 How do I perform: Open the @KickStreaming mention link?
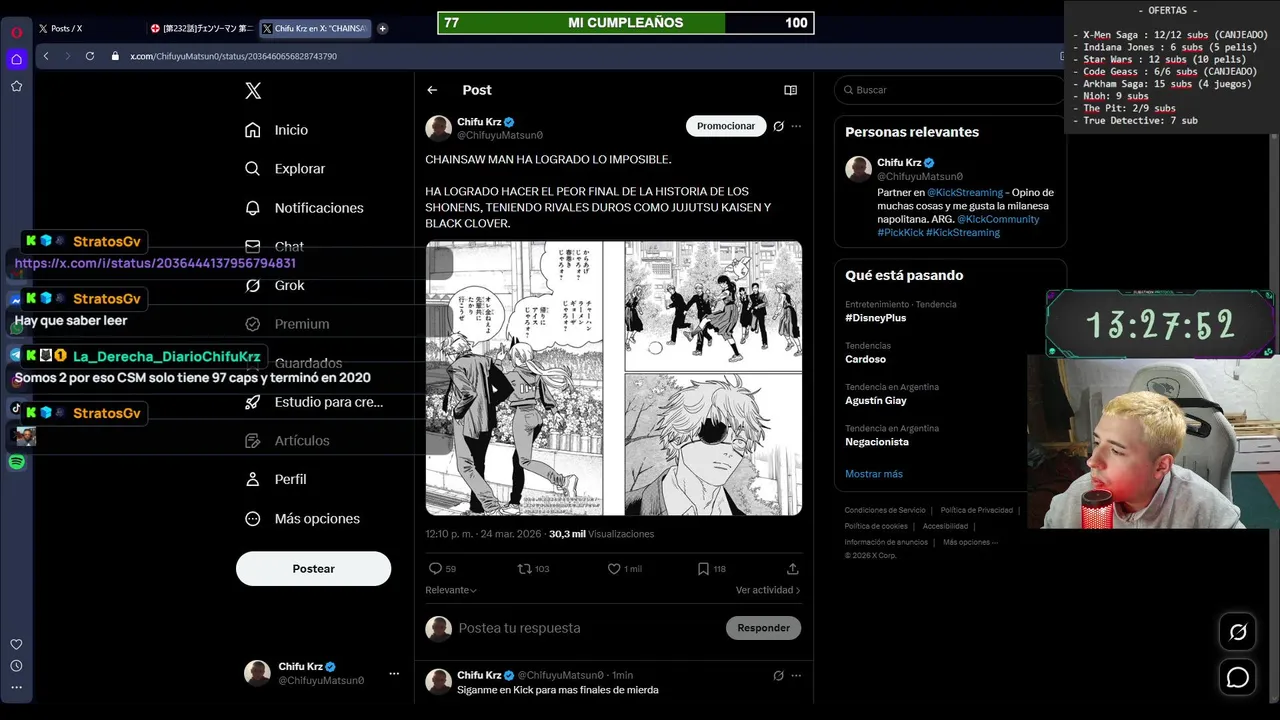tap(965, 192)
